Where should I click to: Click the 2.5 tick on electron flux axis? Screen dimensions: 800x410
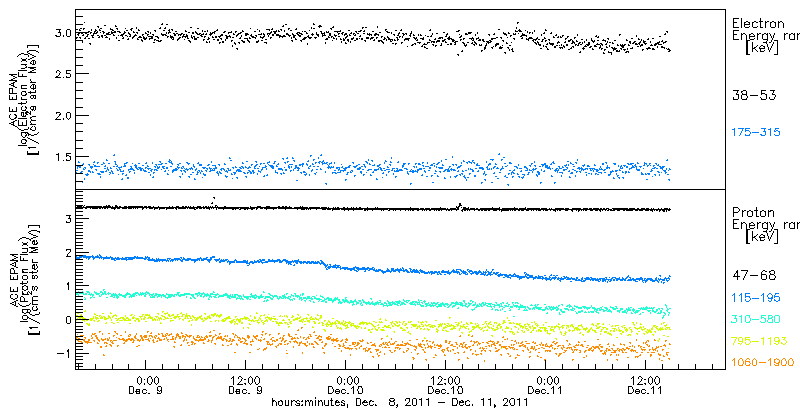pyautogui.click(x=62, y=74)
